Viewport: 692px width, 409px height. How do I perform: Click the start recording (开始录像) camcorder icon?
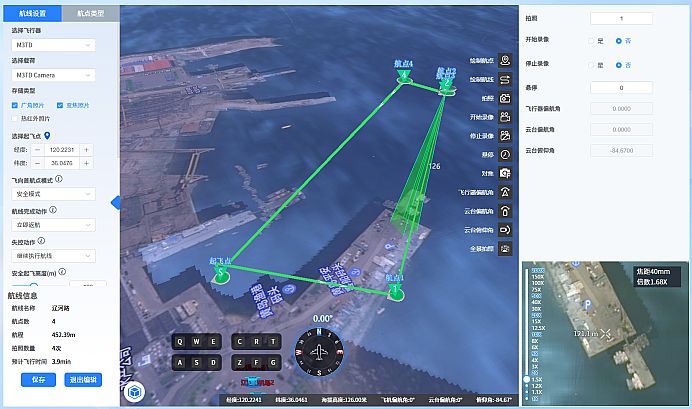[505, 117]
